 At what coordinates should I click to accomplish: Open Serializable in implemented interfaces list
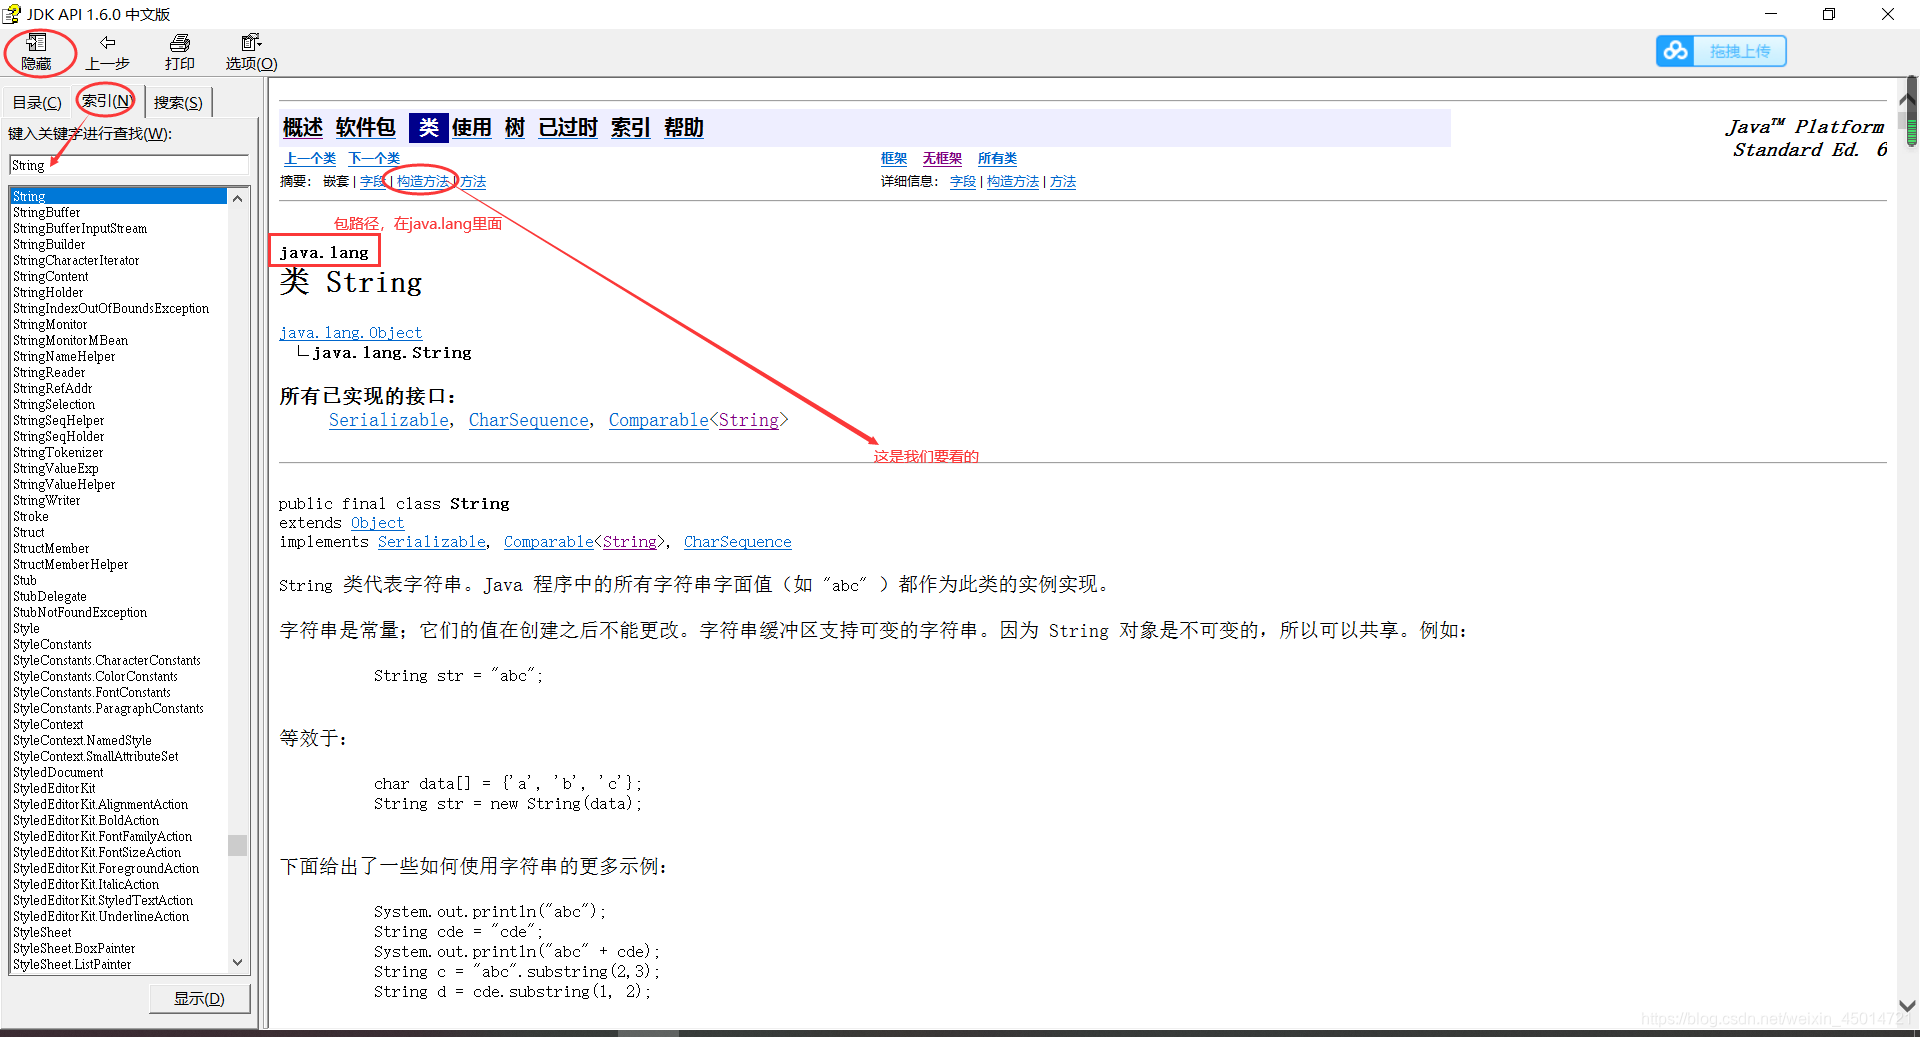(389, 420)
